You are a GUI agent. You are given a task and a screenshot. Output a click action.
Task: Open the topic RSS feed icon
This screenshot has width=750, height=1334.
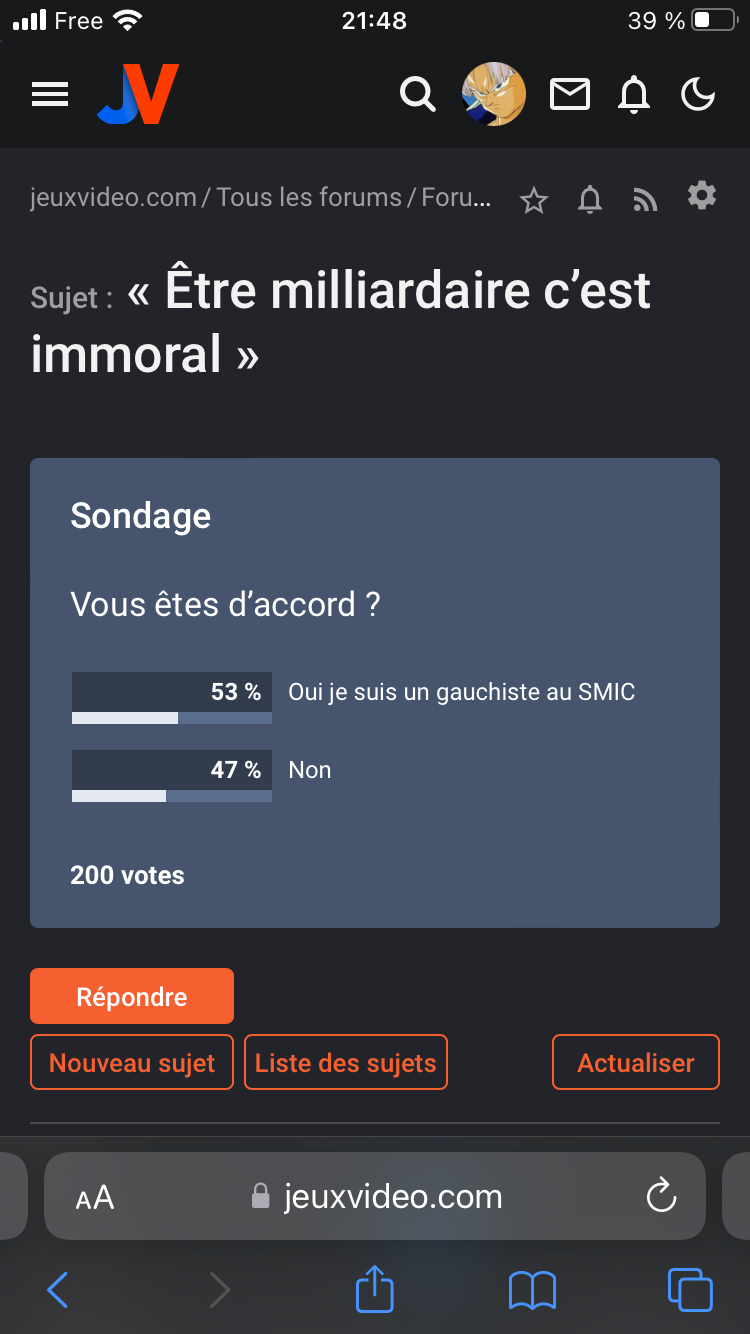pos(646,201)
